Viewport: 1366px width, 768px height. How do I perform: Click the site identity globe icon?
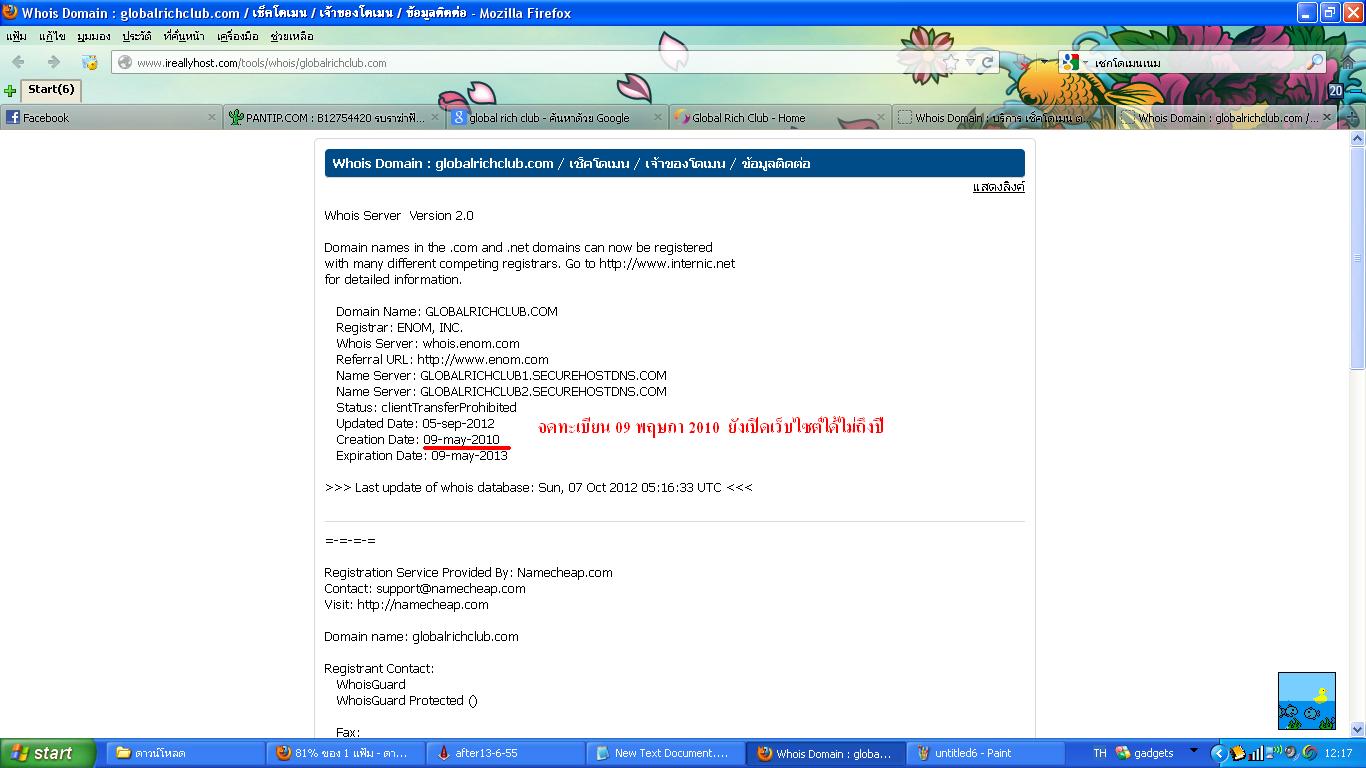125,62
